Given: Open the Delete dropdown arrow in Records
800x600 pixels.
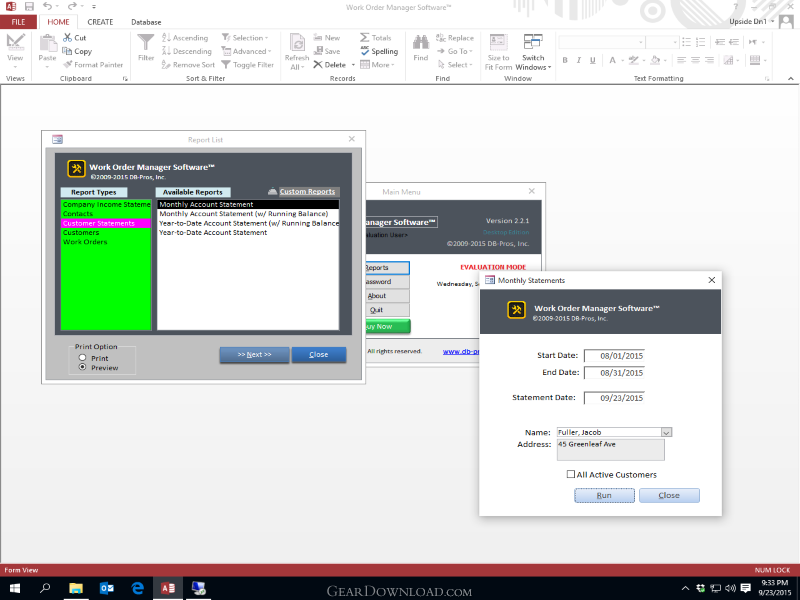Looking at the screenshot, I should 353,65.
